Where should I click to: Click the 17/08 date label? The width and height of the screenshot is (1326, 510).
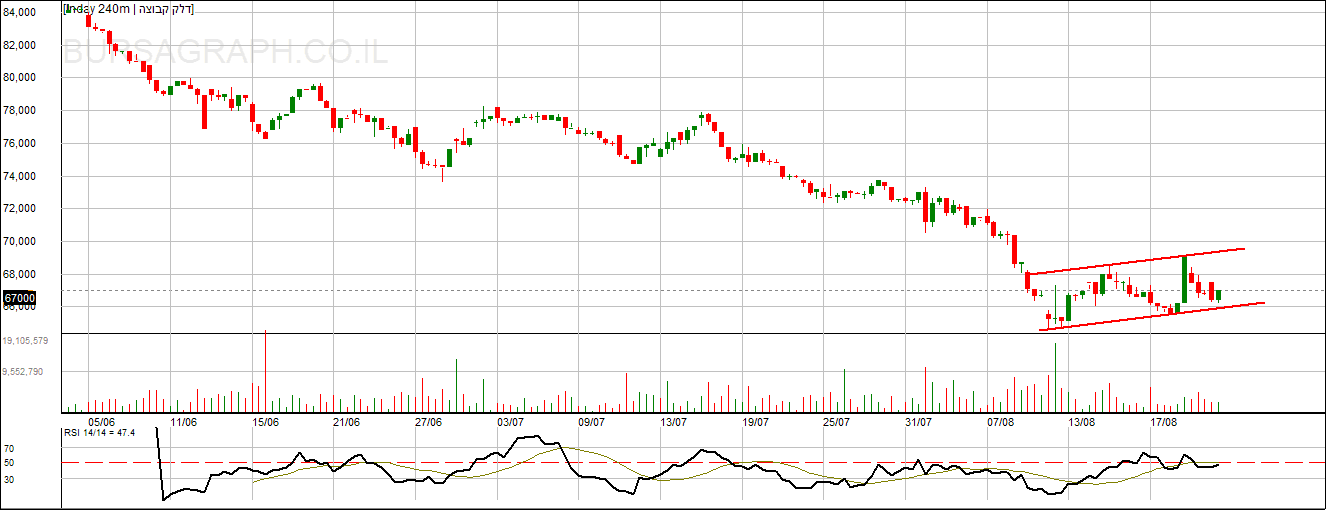tap(1163, 422)
